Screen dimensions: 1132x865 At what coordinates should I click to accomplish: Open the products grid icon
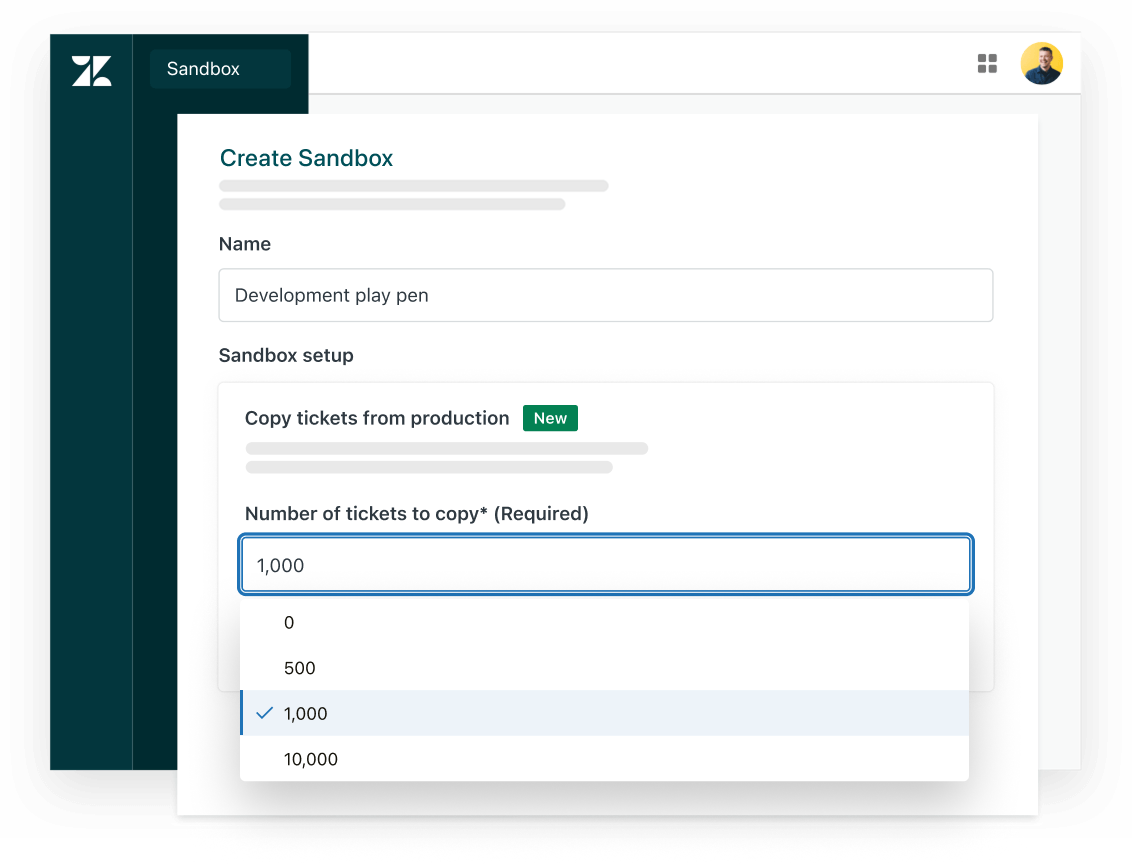coord(987,64)
